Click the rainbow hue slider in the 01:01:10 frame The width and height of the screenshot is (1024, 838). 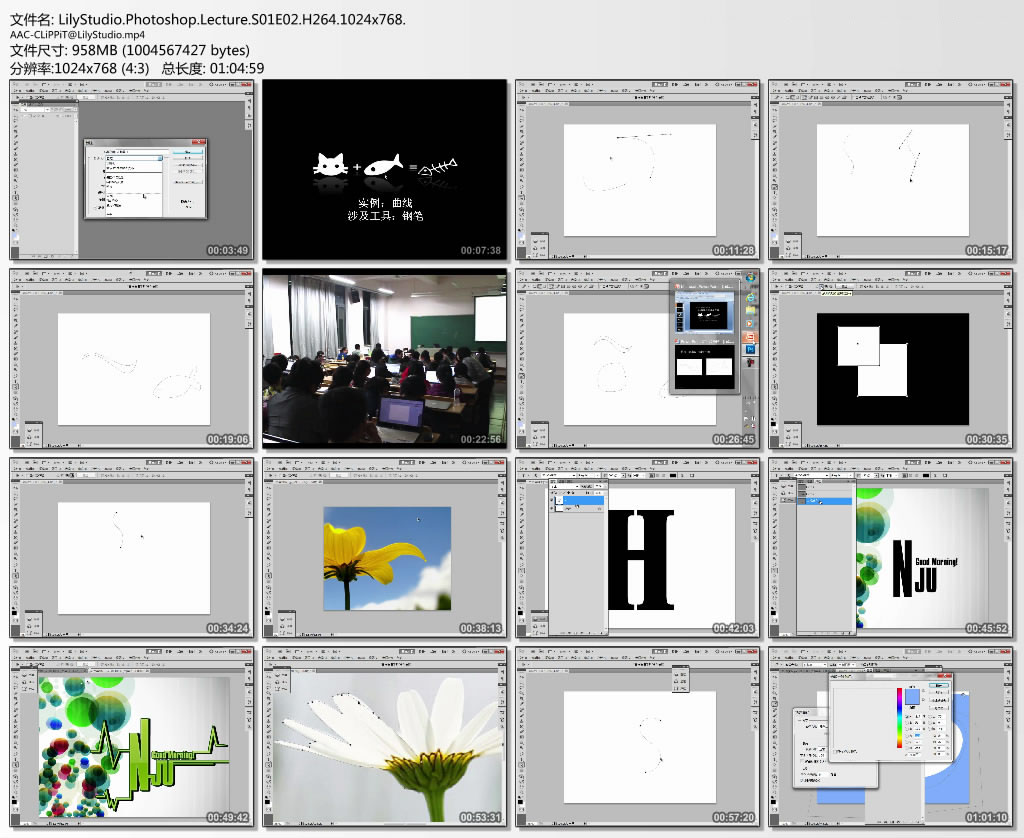(x=899, y=719)
